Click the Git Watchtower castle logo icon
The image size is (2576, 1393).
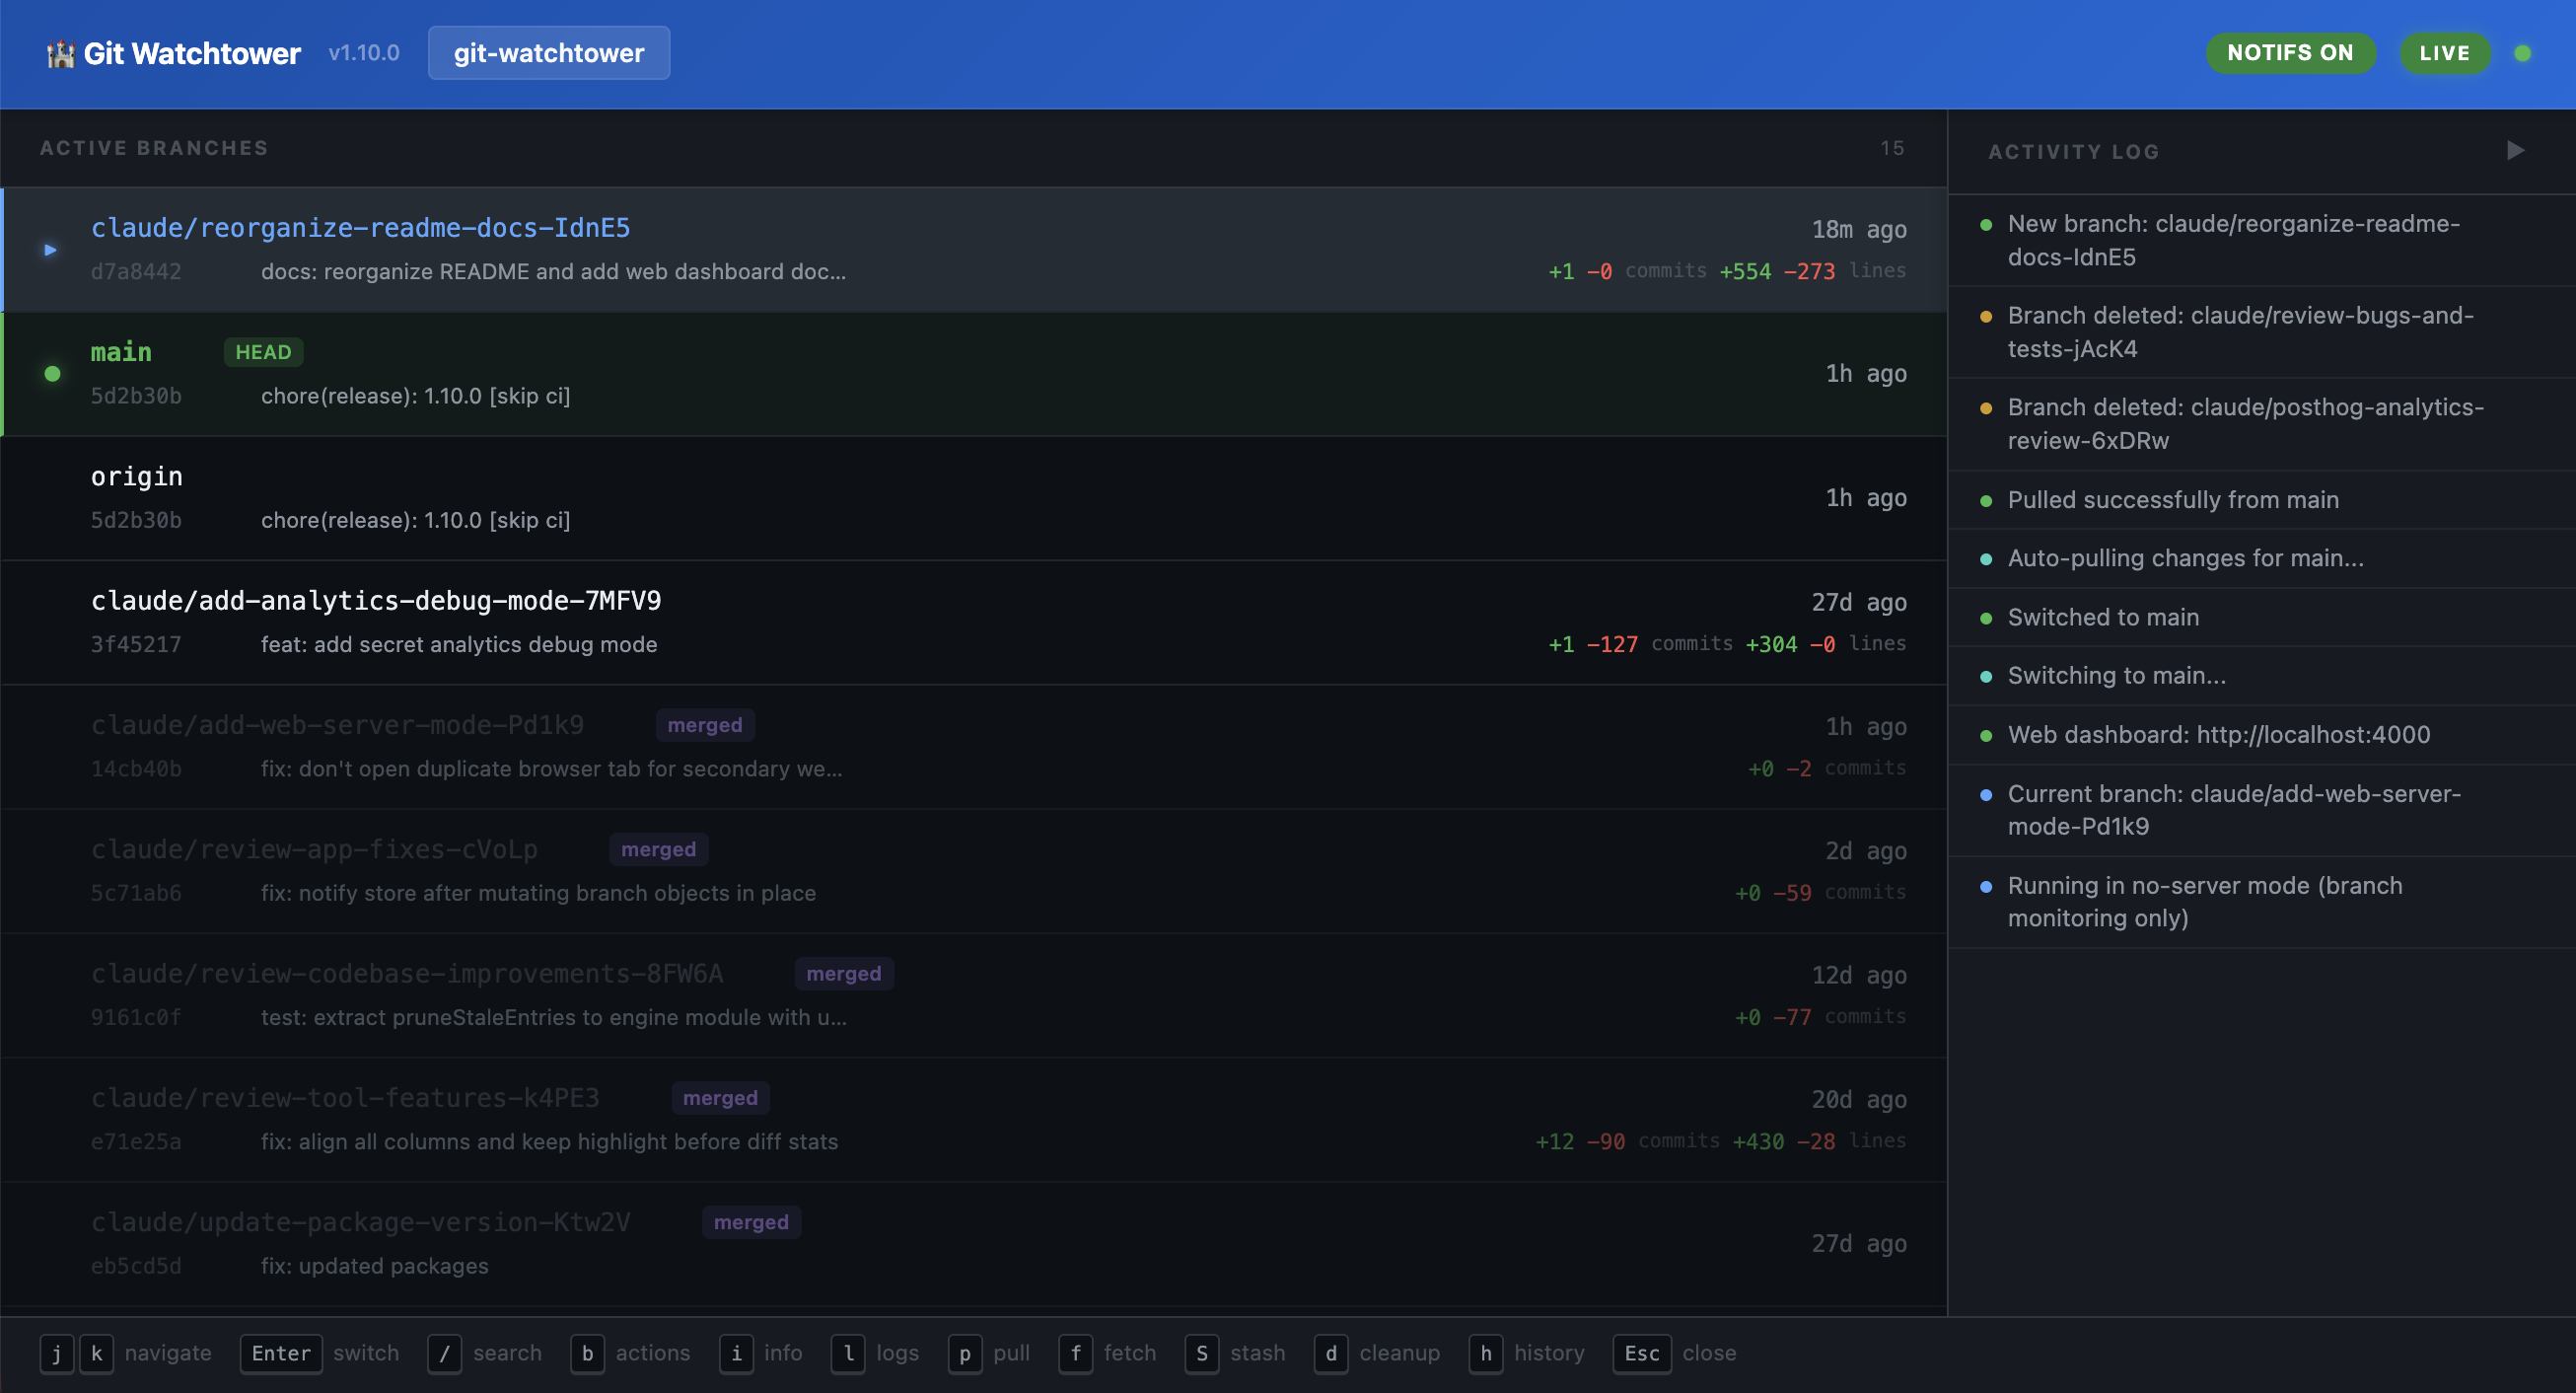[x=60, y=52]
